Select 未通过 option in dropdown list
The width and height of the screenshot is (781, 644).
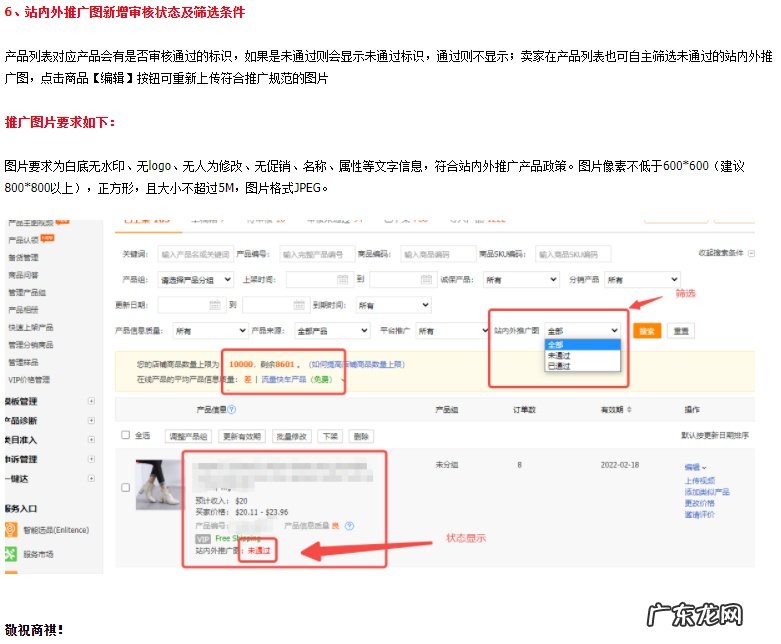click(x=583, y=356)
